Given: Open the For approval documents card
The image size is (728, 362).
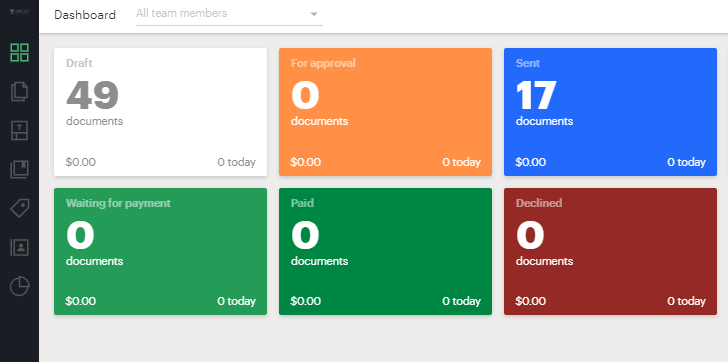Looking at the screenshot, I should coord(385,112).
